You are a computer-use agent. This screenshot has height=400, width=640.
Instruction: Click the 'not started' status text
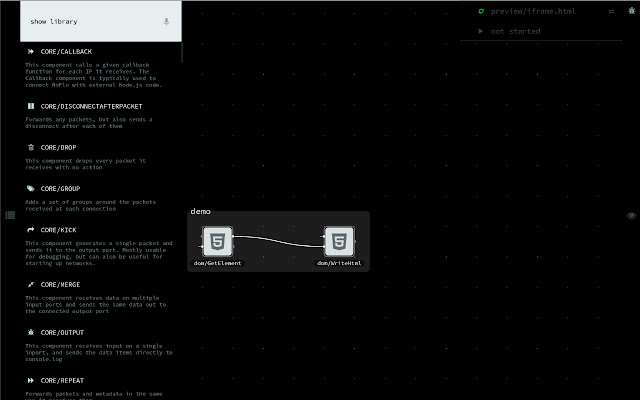516,31
